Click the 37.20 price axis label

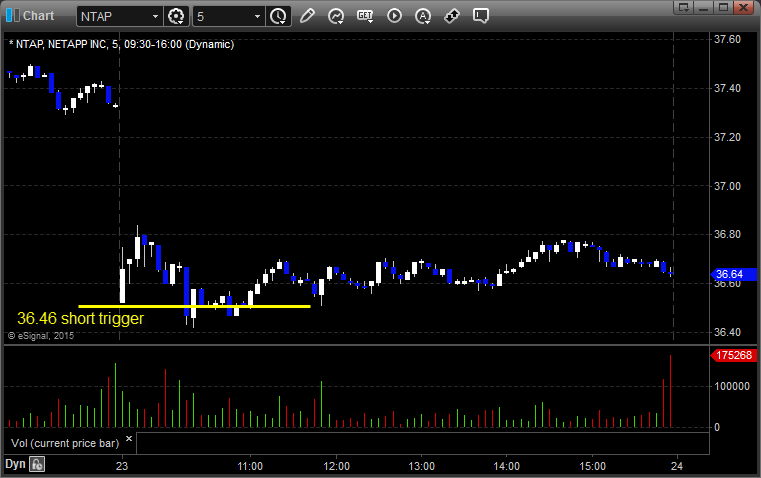click(x=728, y=137)
